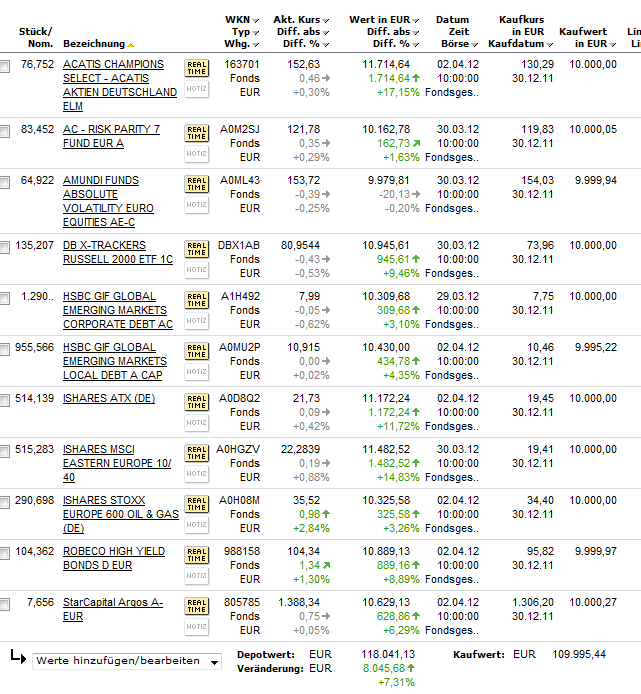Open Real Time quote for ACATIS Champions Select
The width and height of the screenshot is (641, 694).
click(197, 68)
